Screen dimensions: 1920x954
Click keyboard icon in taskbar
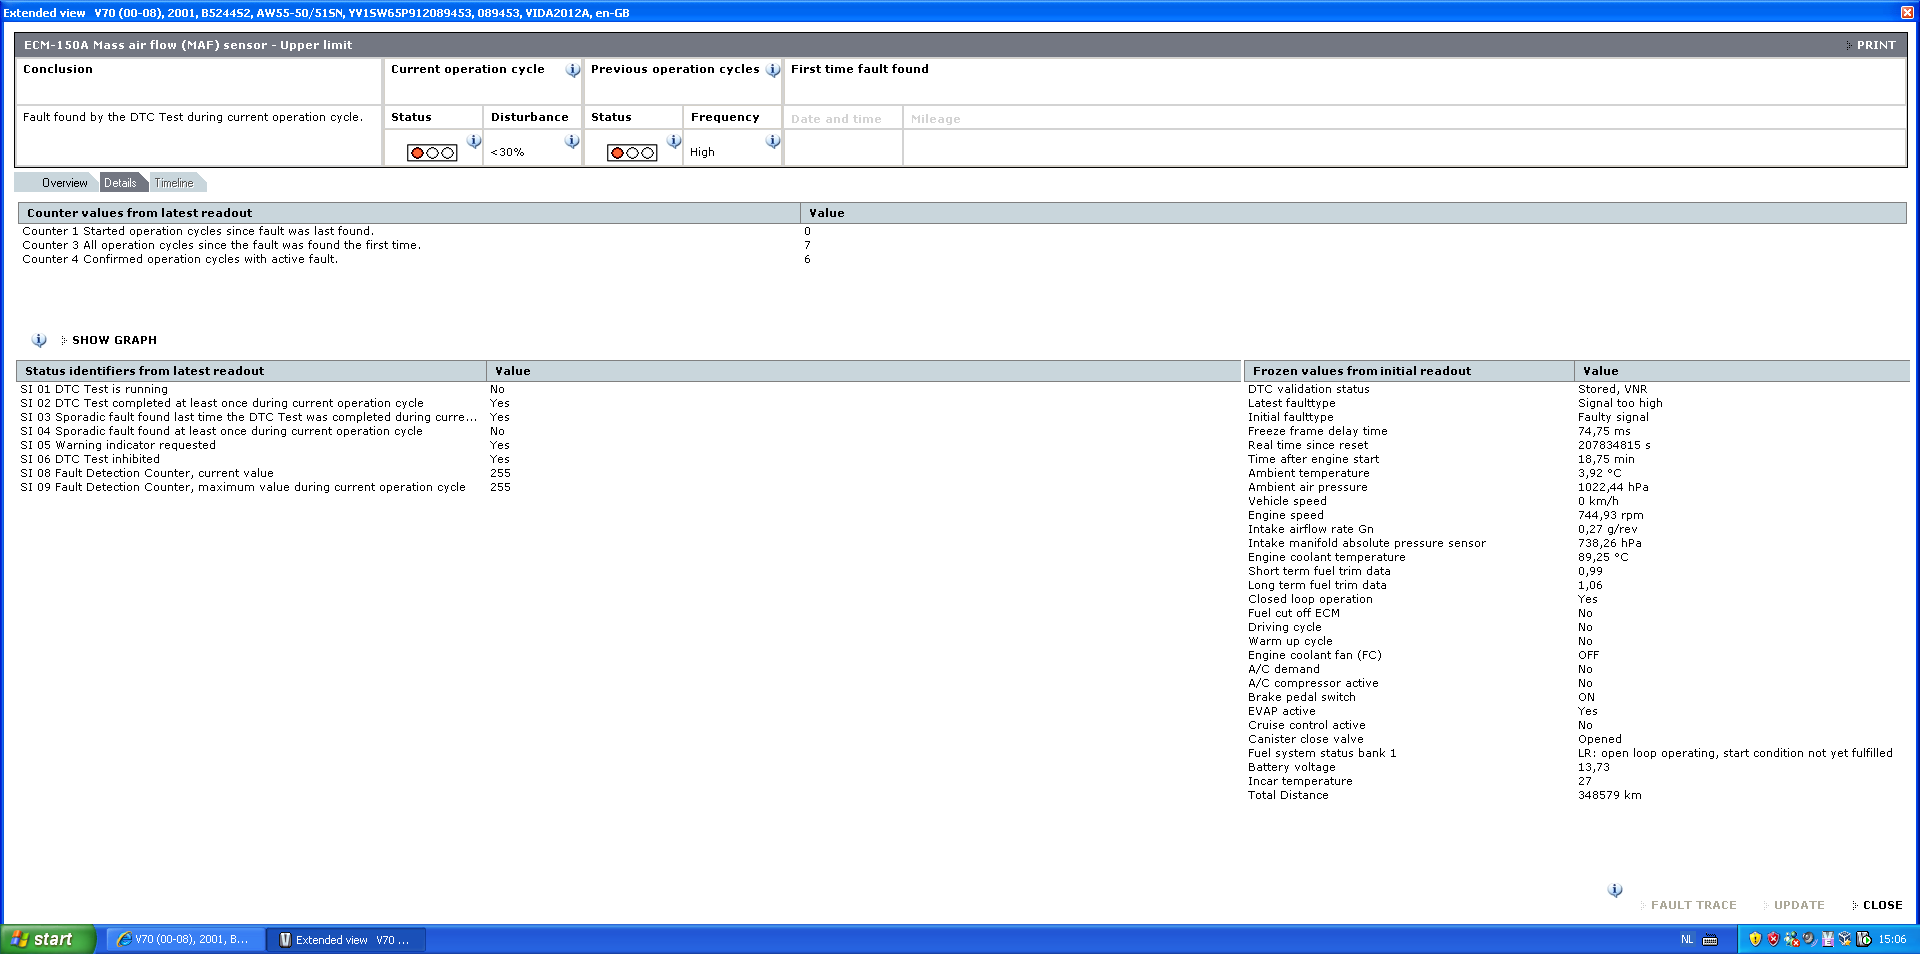[1710, 939]
